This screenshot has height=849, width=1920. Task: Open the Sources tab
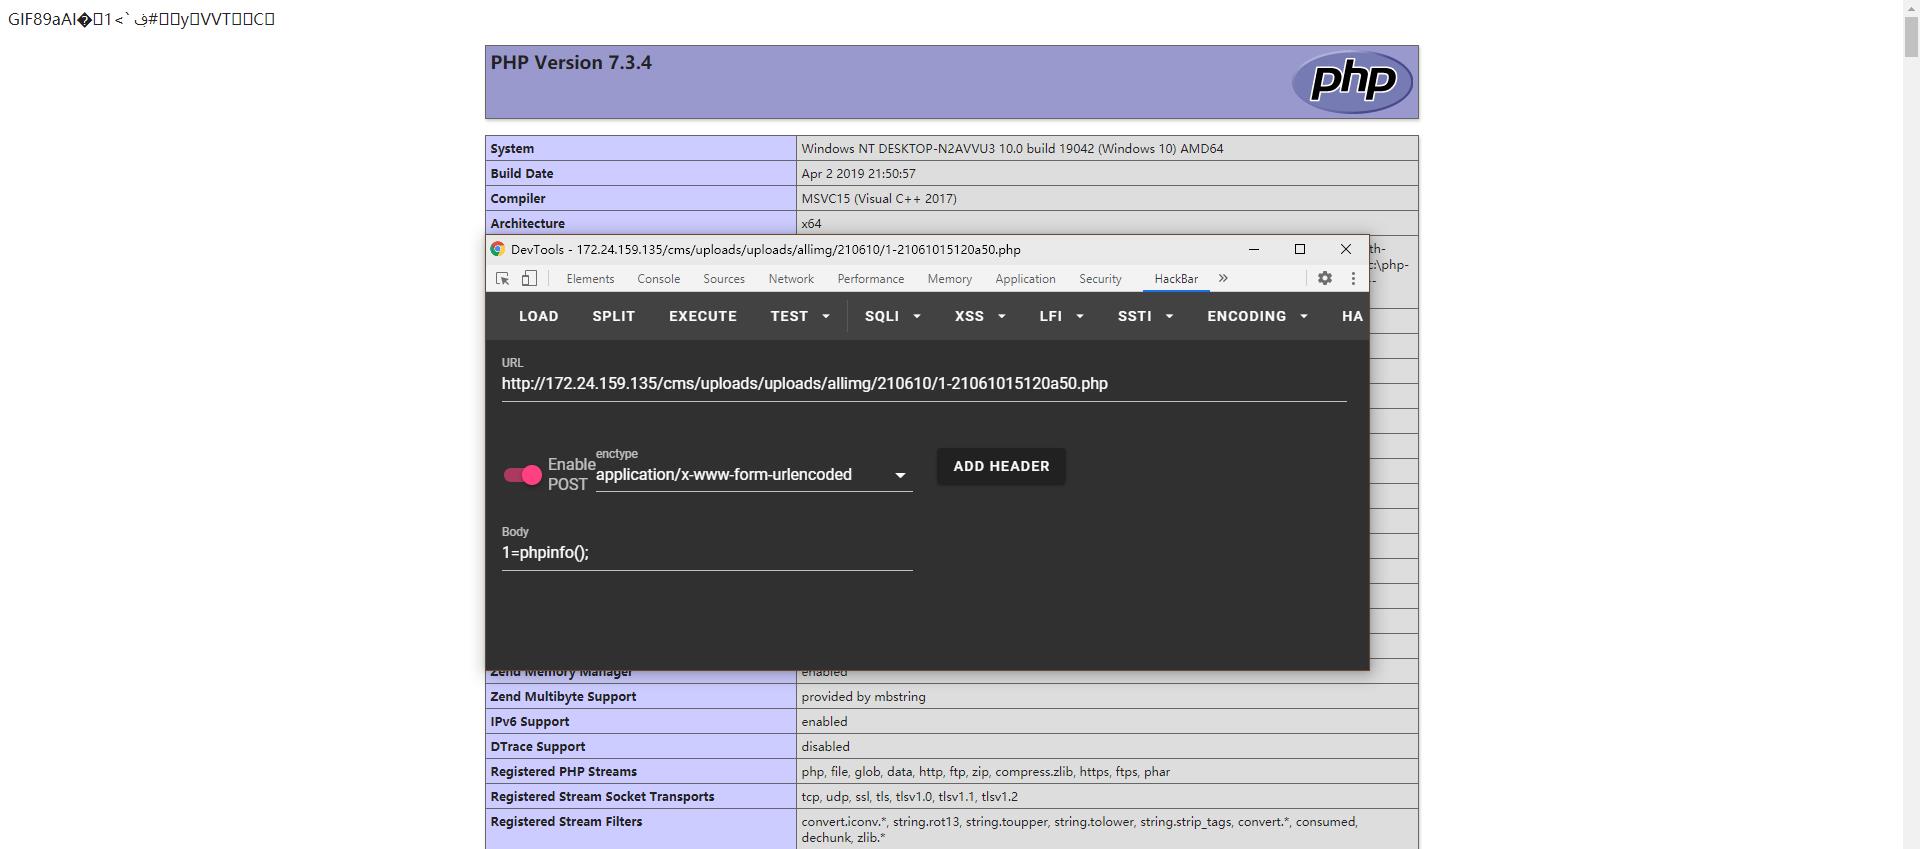click(x=724, y=279)
